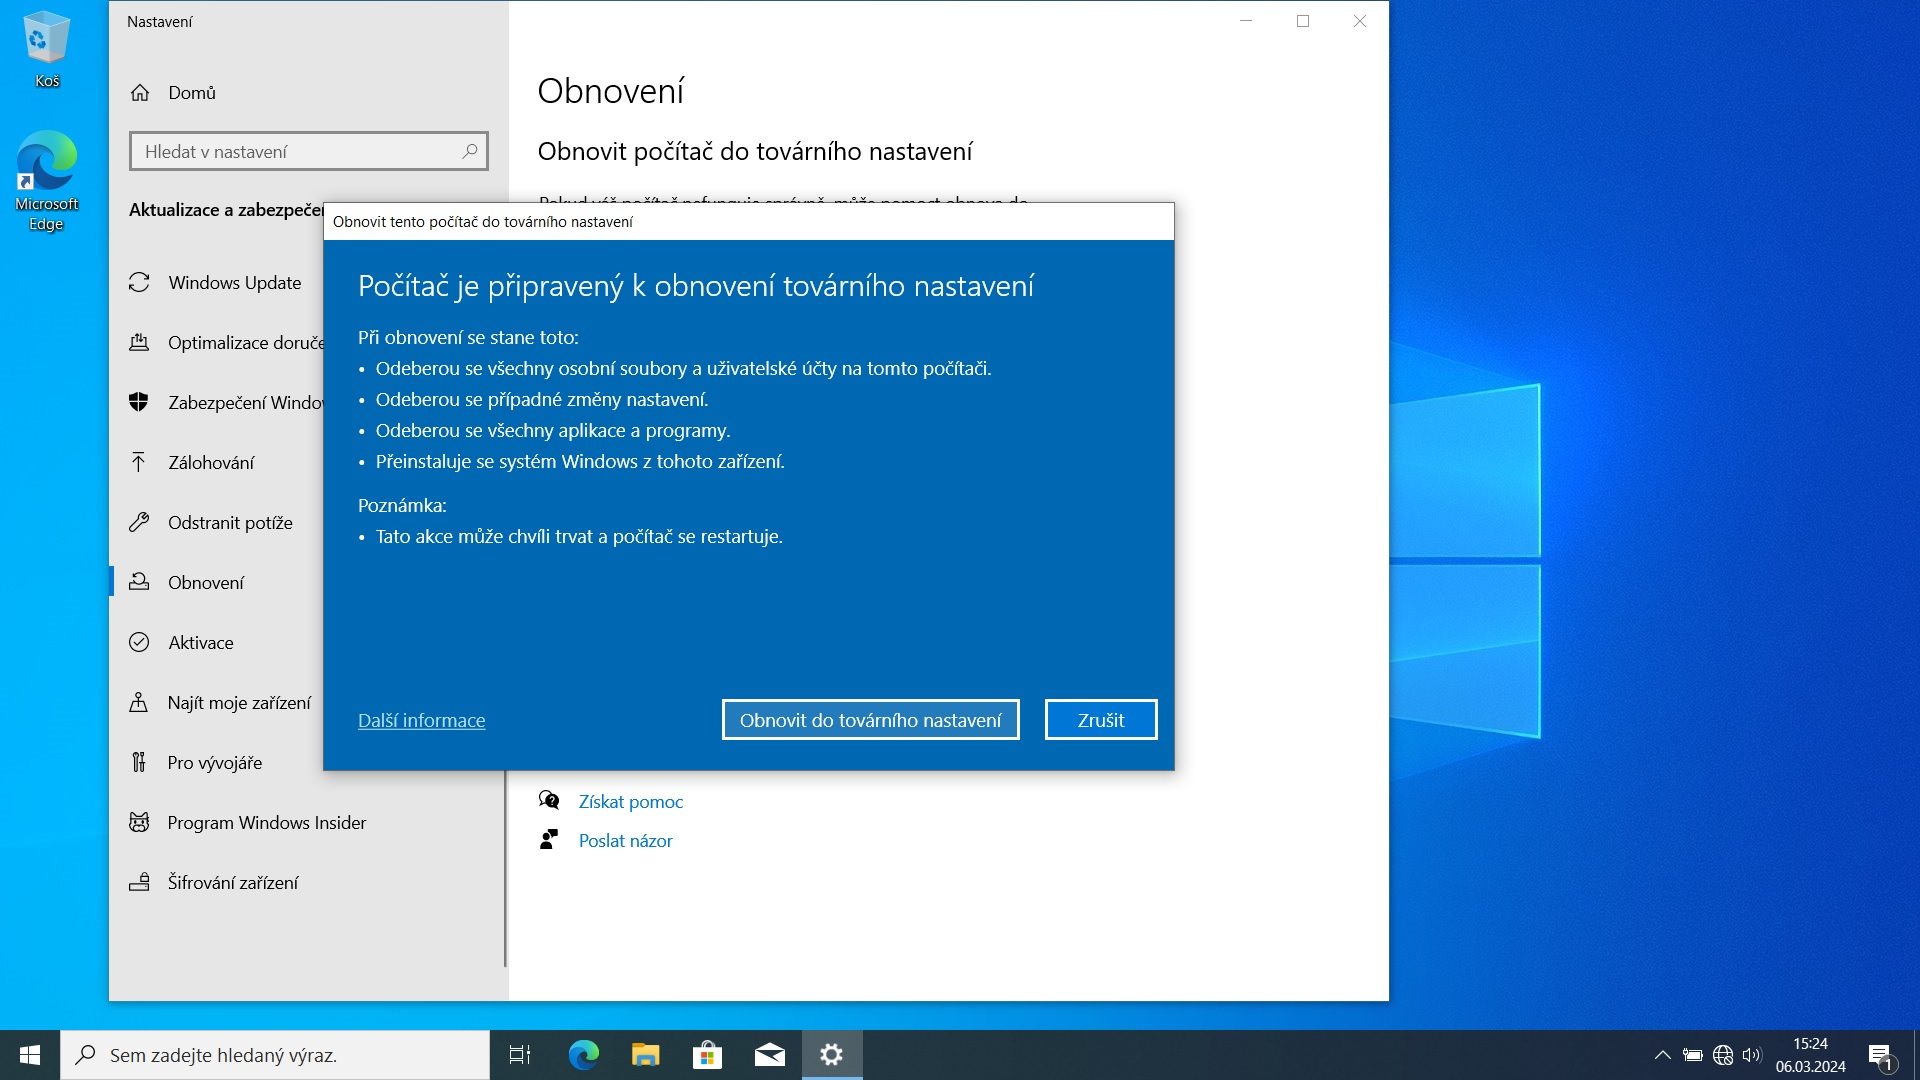Select Windows Update in the sidebar

pyautogui.click(x=234, y=283)
